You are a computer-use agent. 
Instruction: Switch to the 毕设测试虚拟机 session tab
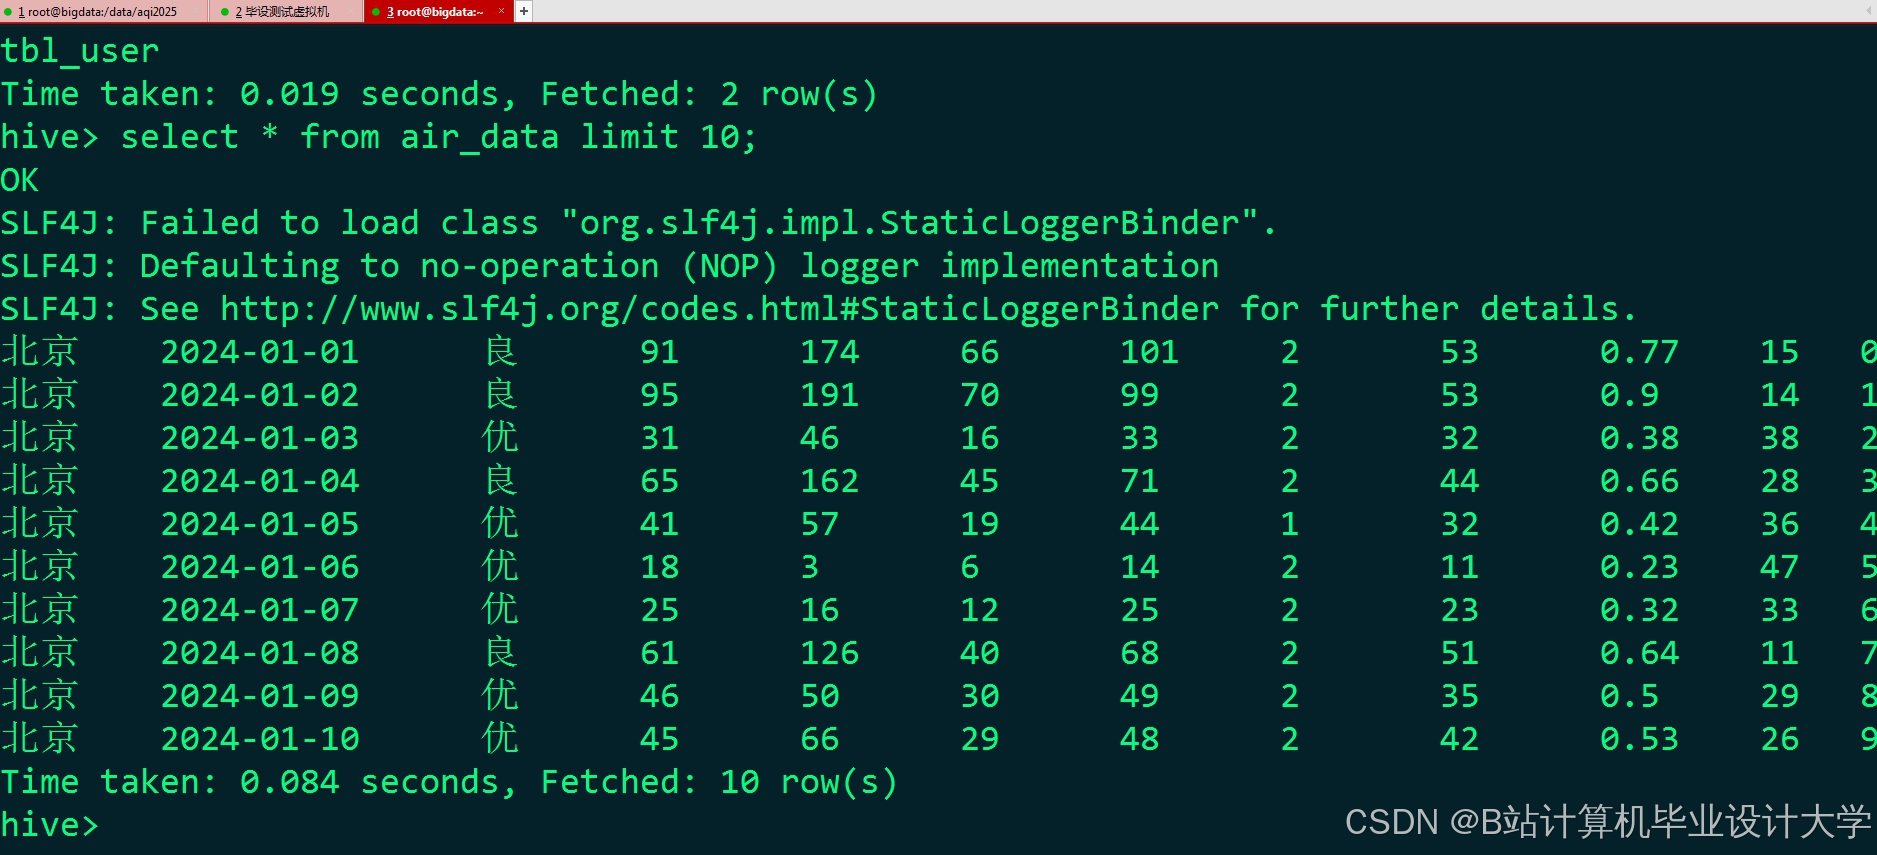coord(285,11)
